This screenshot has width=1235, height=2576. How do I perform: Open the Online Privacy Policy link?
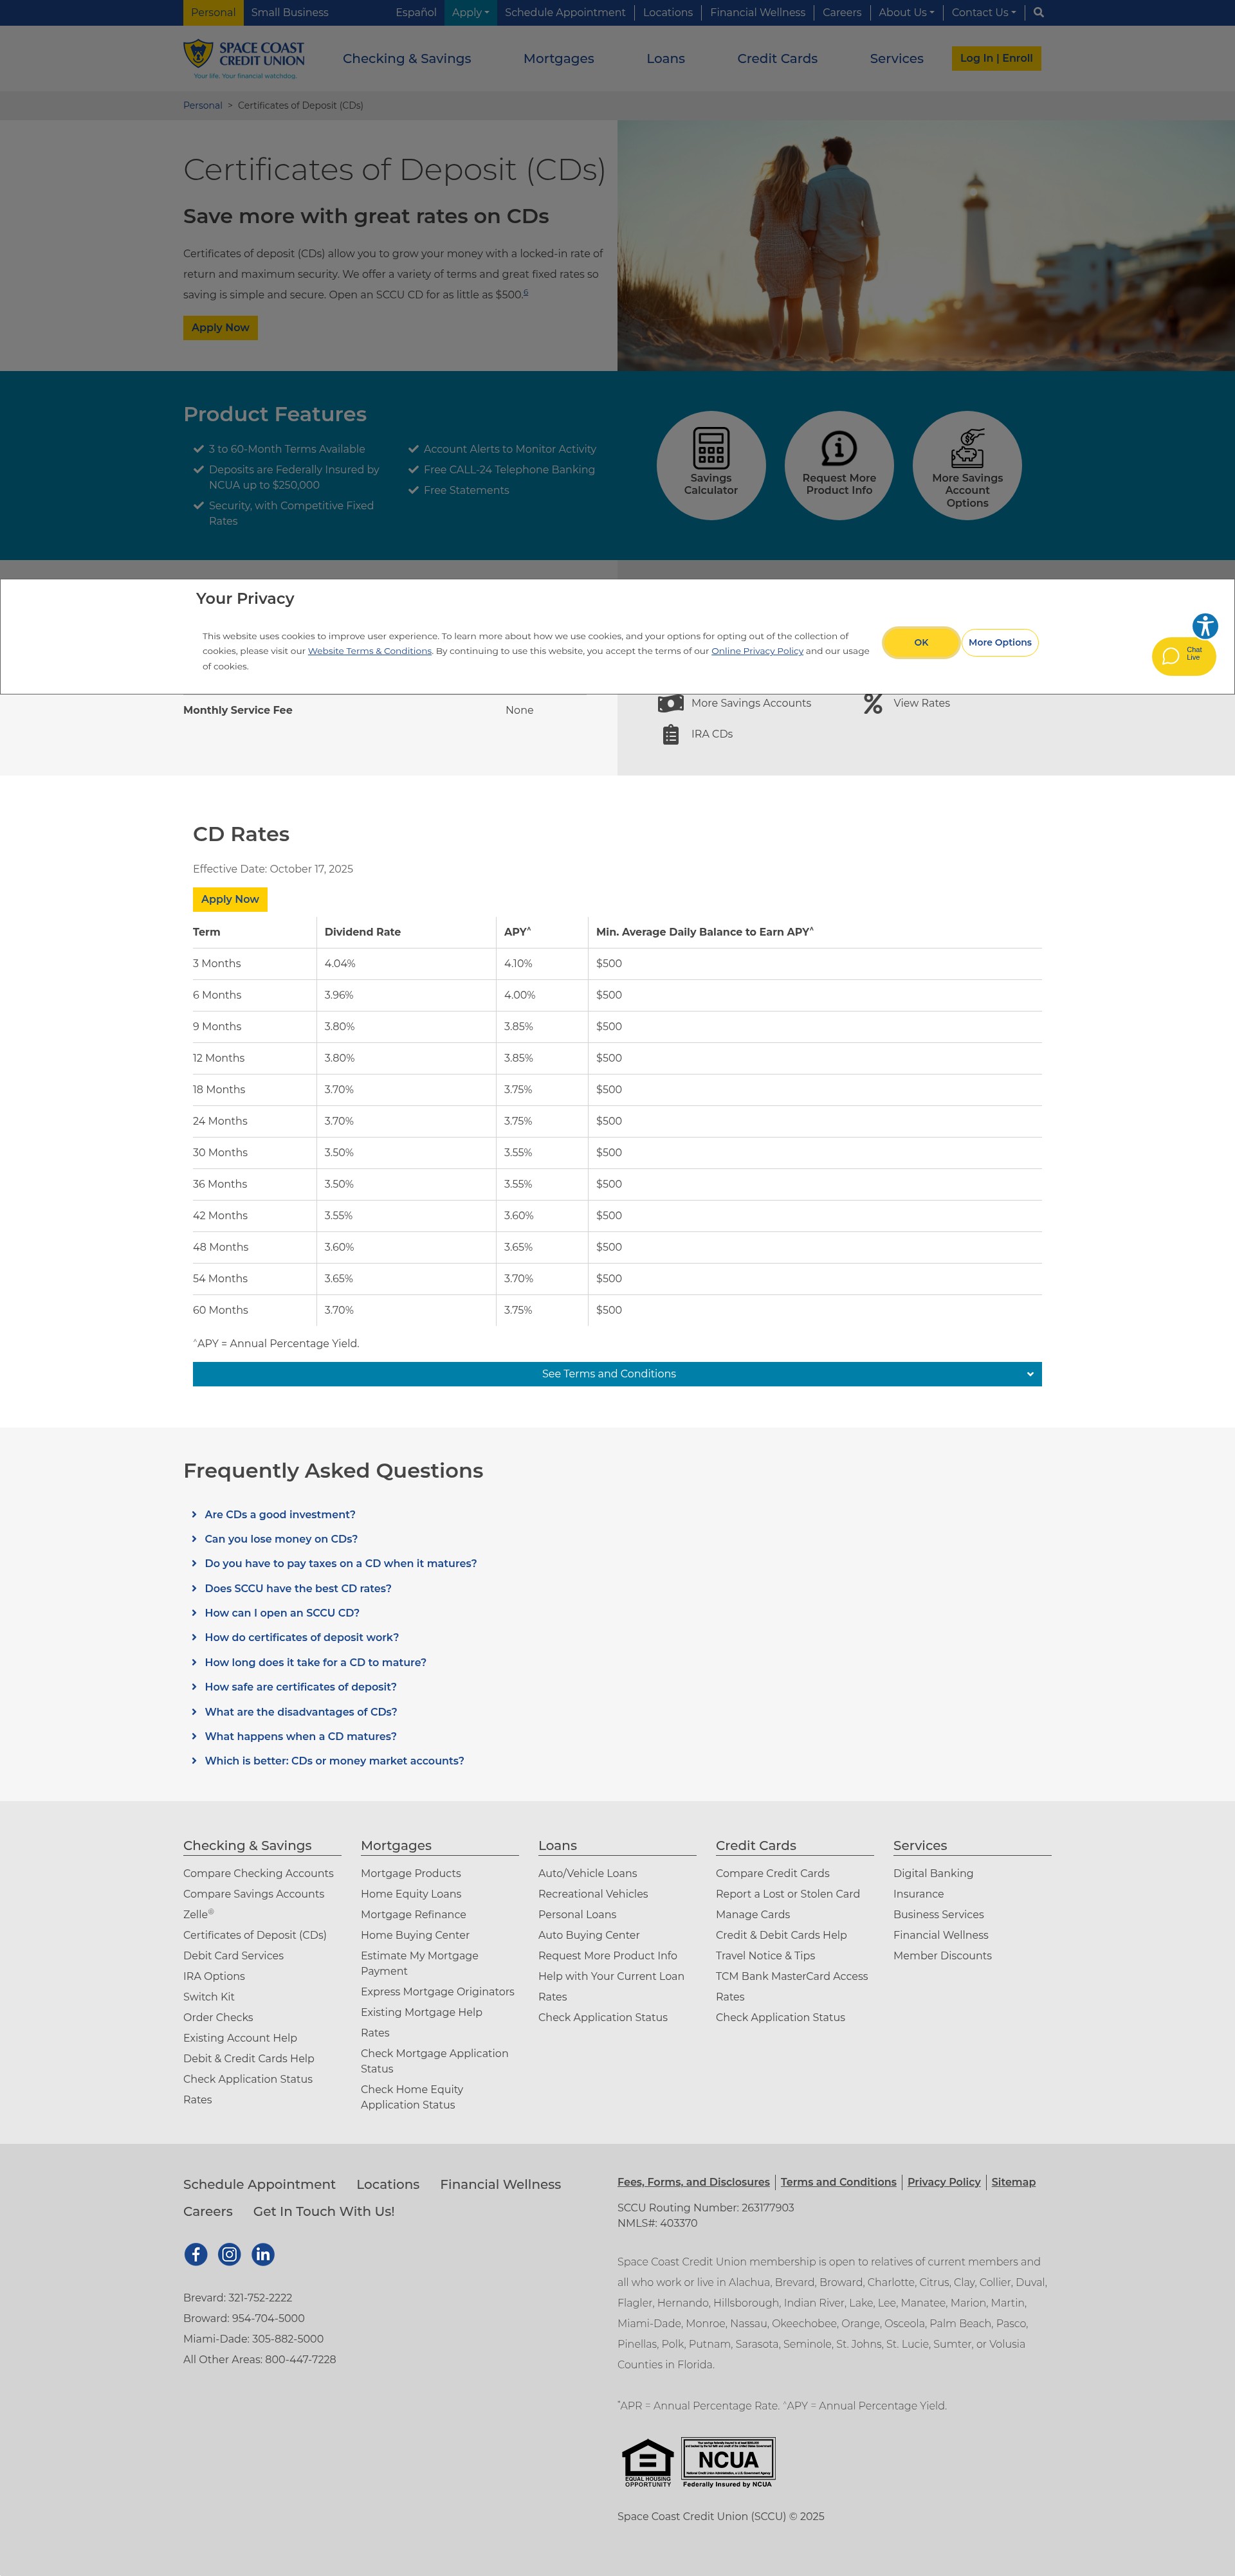[x=757, y=651]
